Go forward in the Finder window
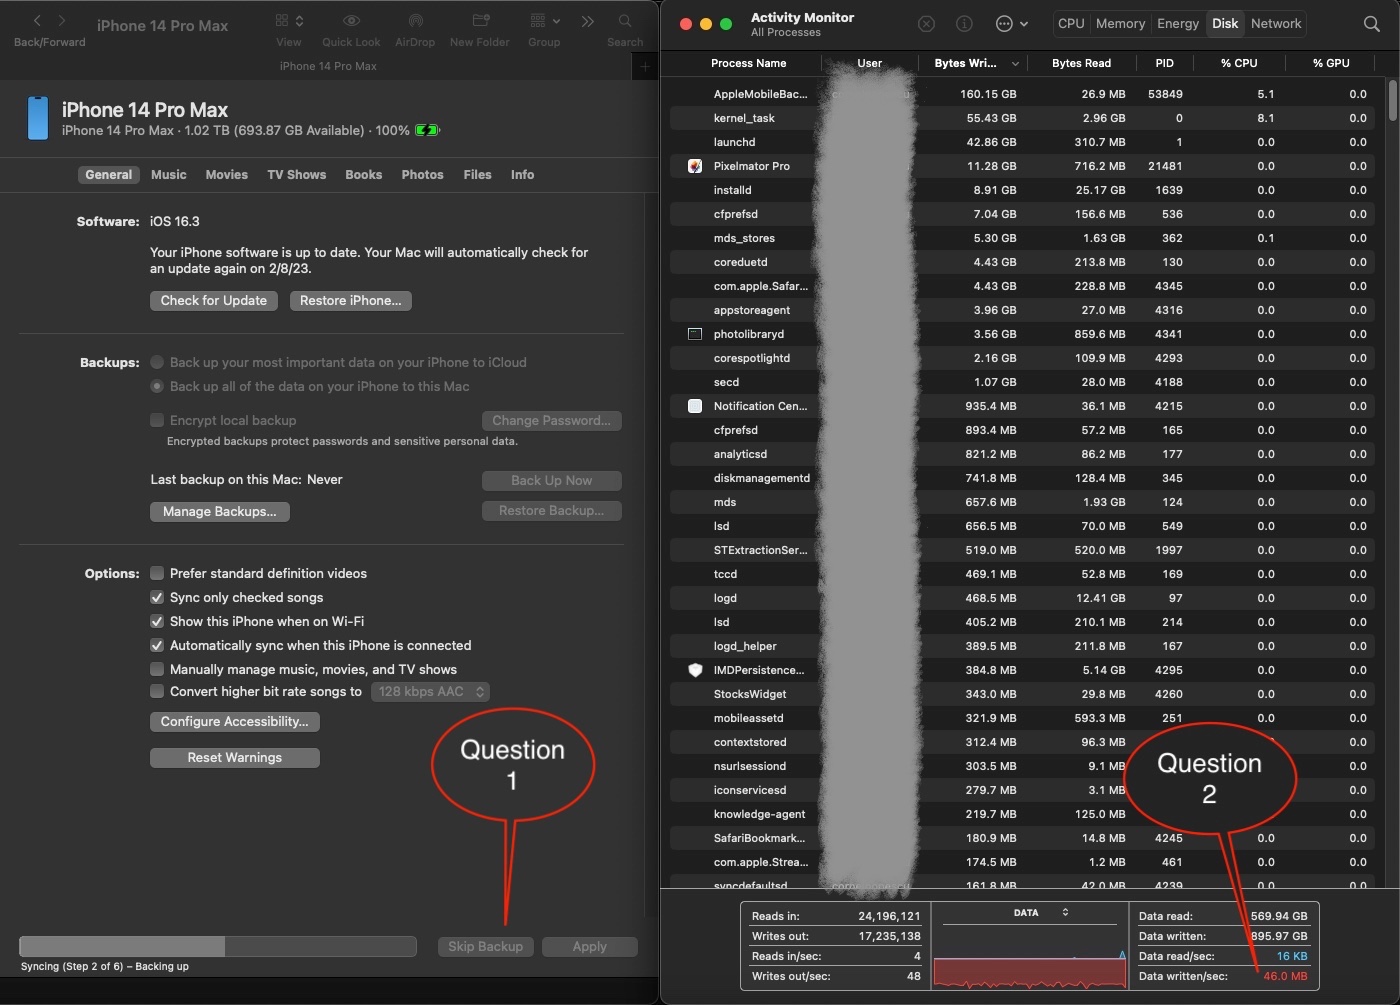The image size is (1400, 1005). (x=62, y=21)
